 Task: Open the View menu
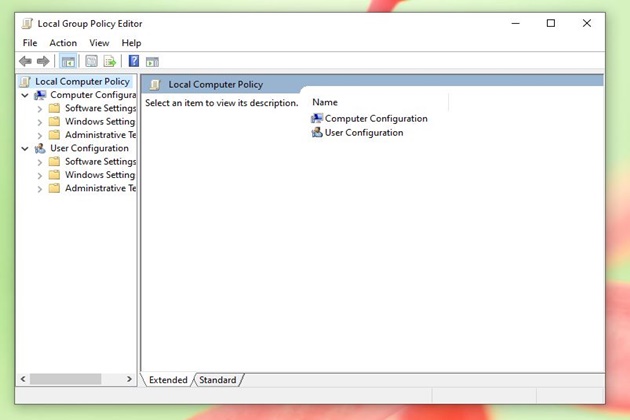(99, 43)
